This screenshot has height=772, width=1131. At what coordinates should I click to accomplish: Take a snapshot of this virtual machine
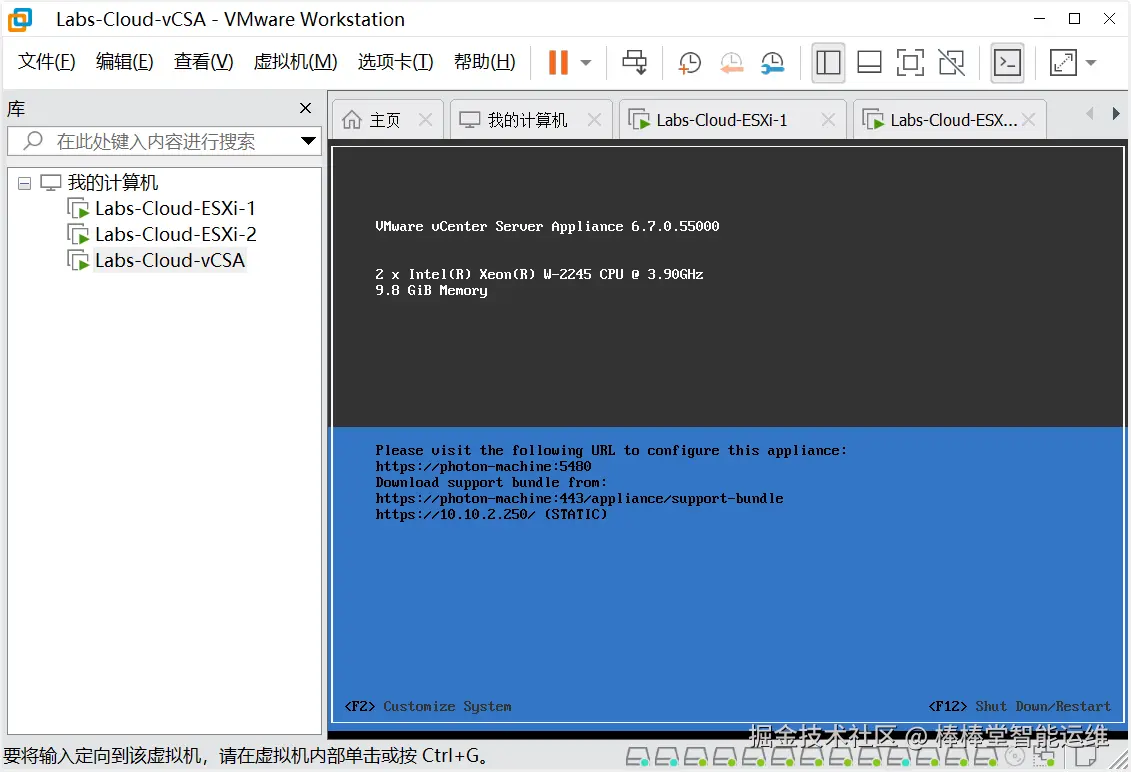[x=689, y=63]
